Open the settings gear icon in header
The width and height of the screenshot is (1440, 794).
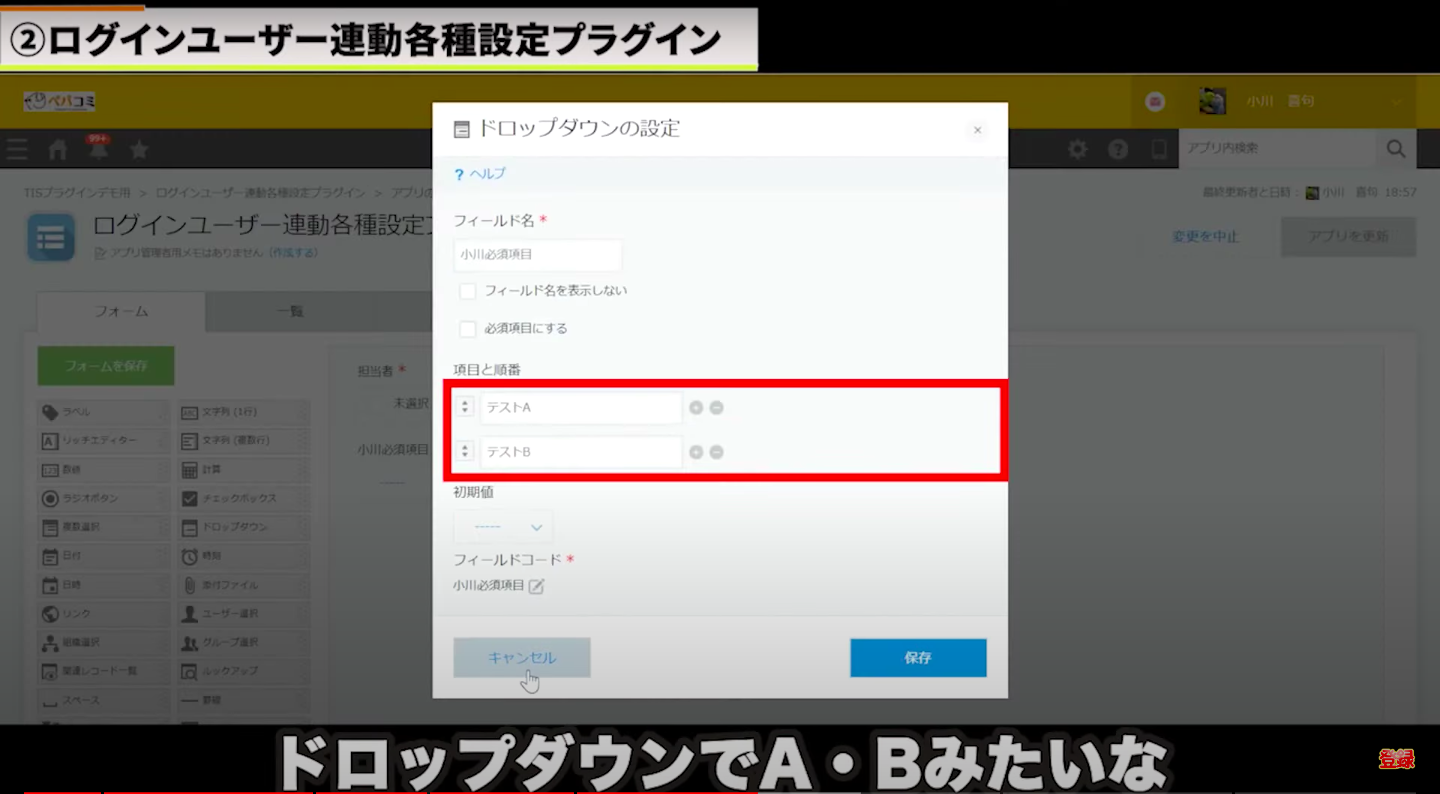tap(1077, 150)
